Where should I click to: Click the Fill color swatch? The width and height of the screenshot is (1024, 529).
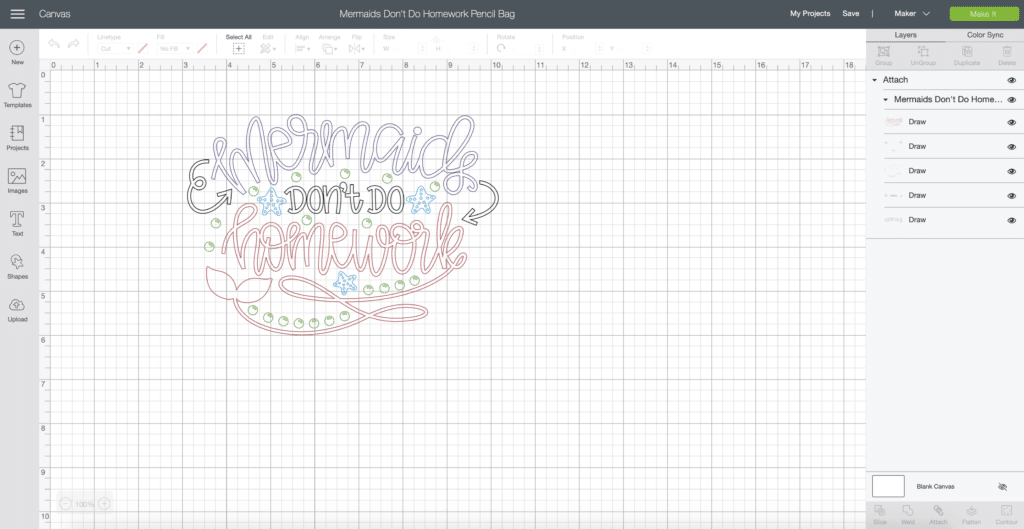[x=202, y=48]
